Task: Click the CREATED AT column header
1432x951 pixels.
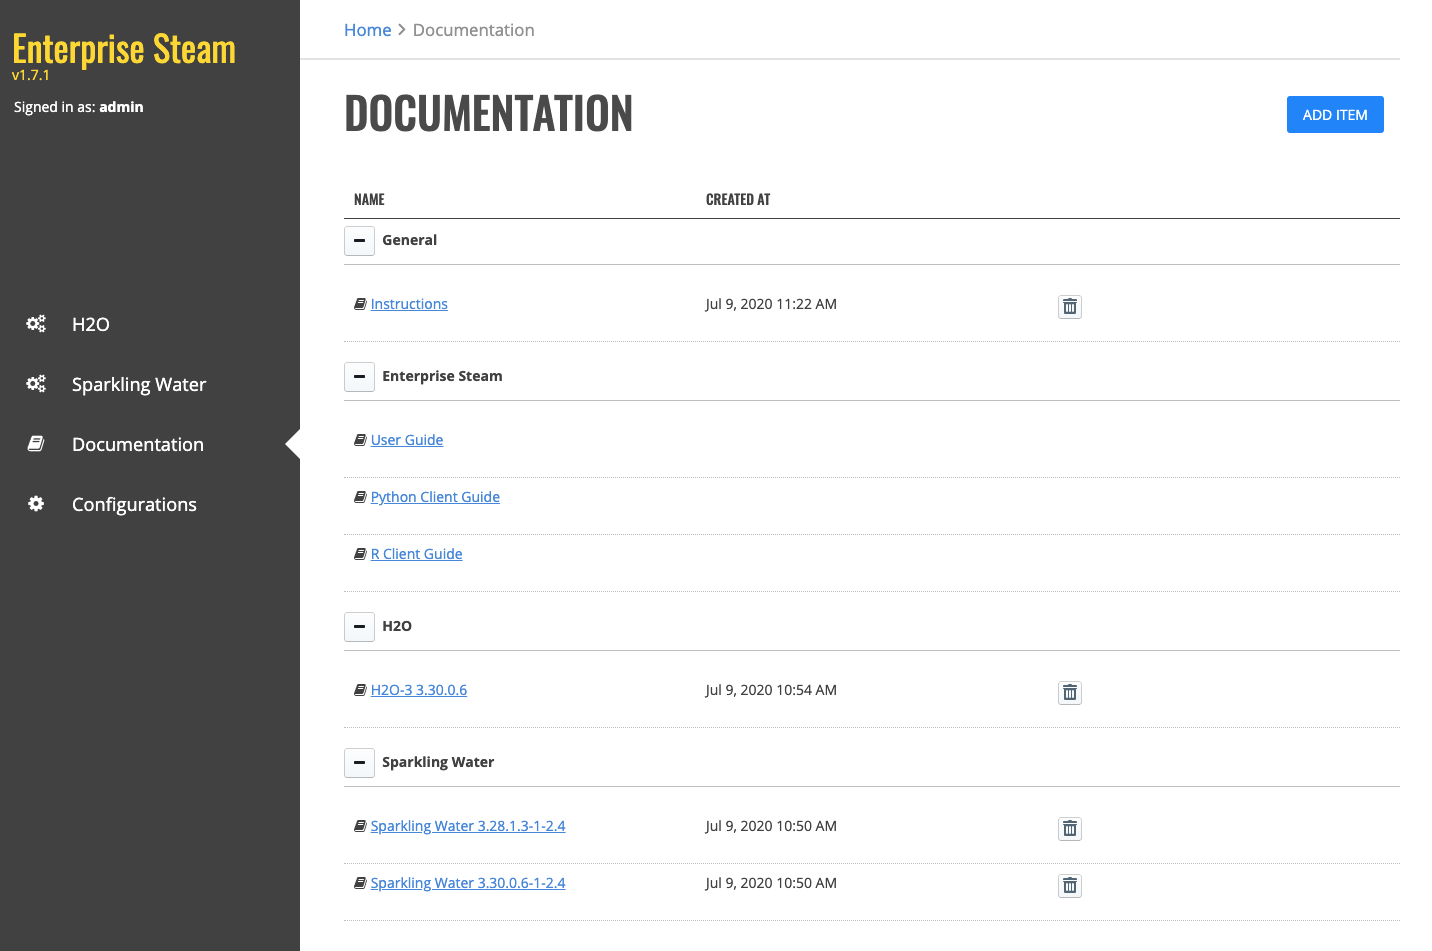Action: [738, 200]
